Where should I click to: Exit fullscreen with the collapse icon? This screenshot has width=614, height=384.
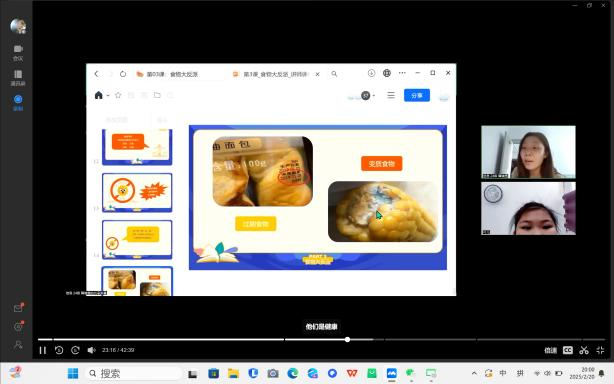[x=600, y=350]
